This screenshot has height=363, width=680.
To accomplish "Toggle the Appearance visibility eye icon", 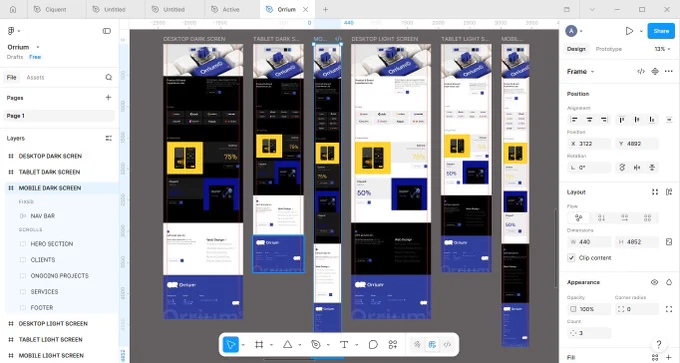I will [654, 282].
